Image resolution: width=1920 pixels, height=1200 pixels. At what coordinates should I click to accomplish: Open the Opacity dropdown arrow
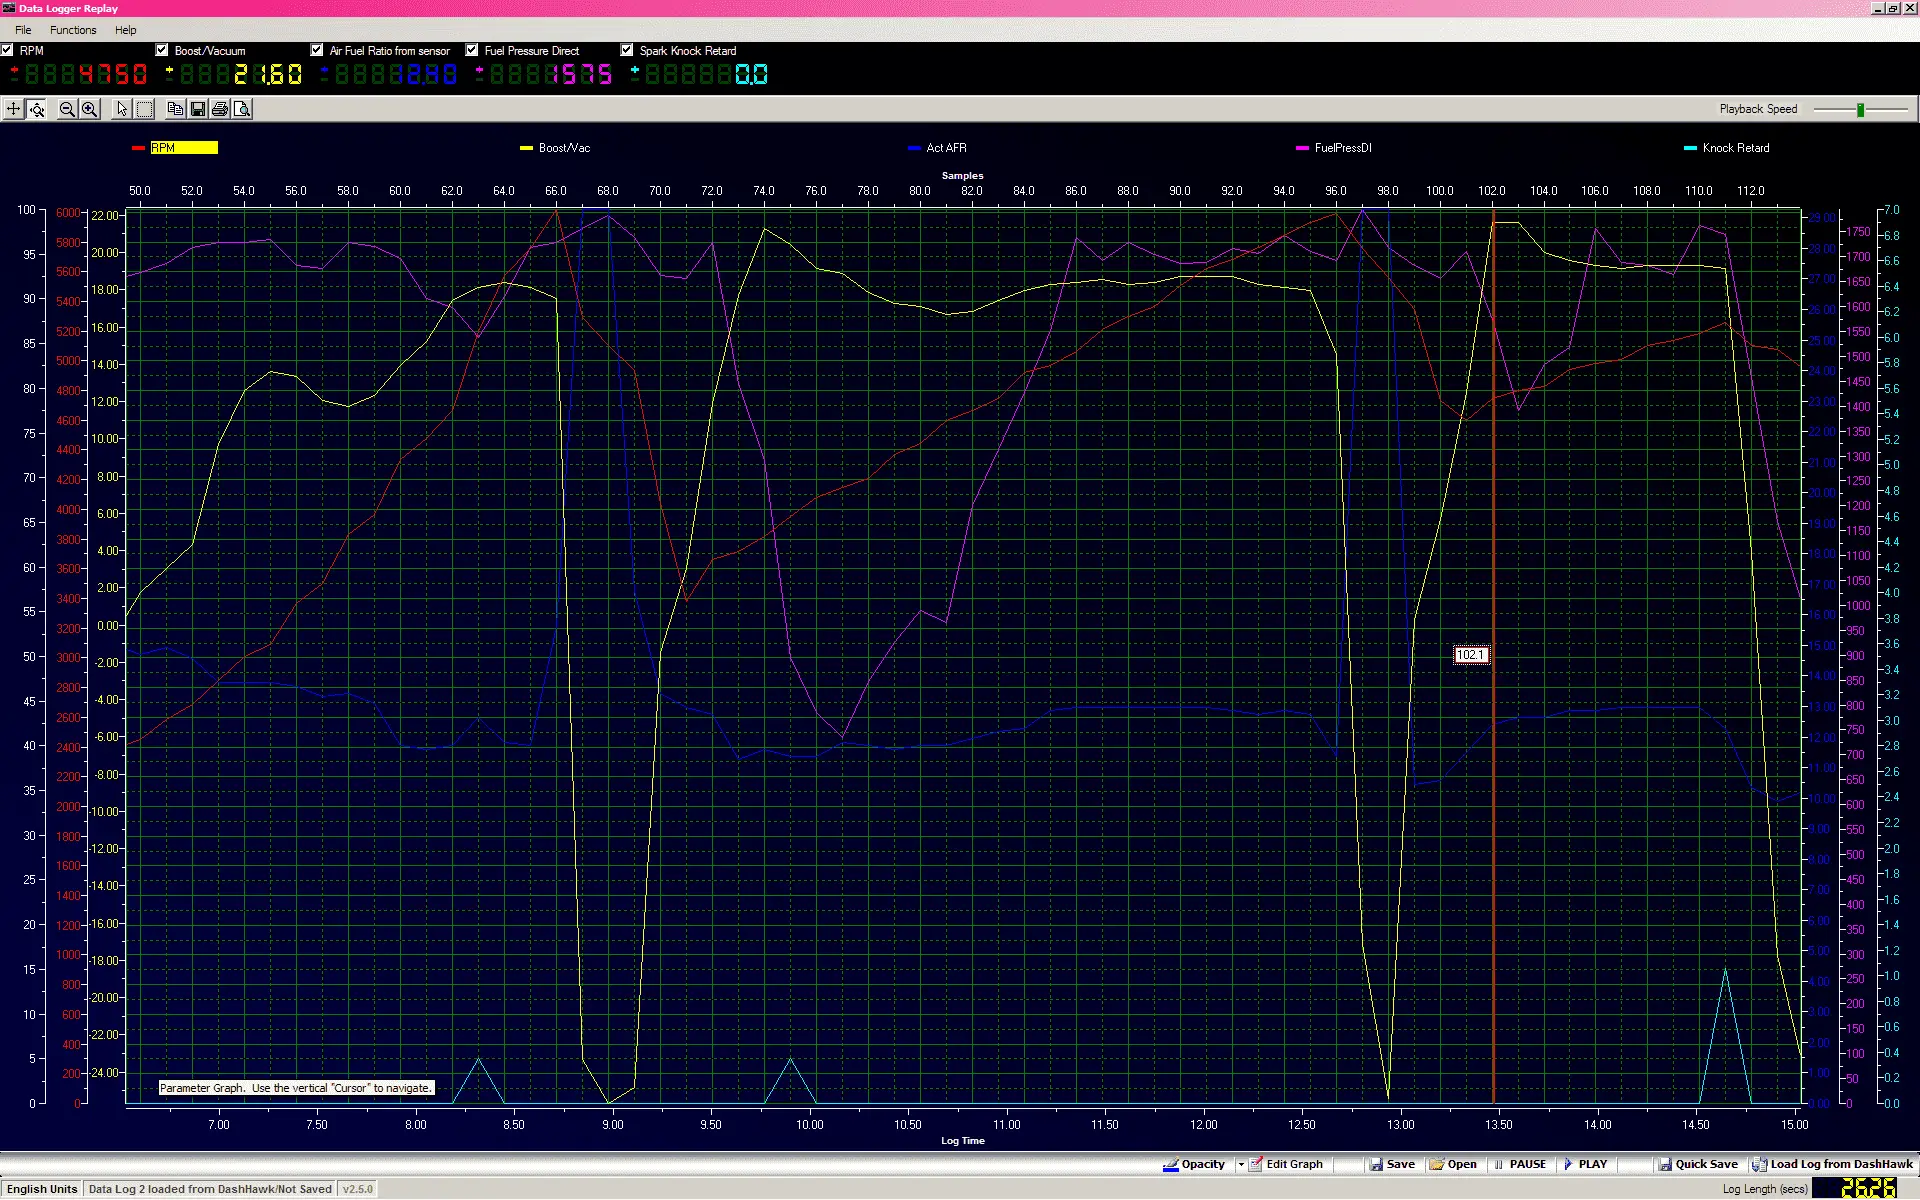tap(1241, 1164)
